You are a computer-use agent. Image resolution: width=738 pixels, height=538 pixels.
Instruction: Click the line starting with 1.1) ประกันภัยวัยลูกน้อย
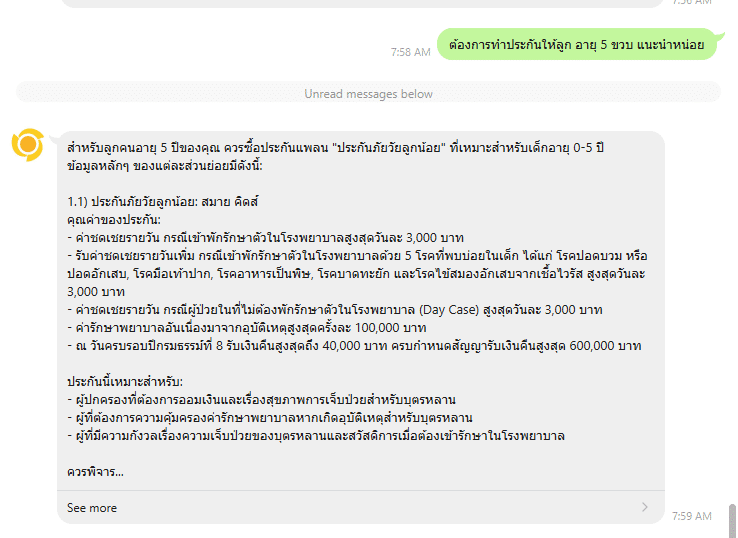coord(162,202)
